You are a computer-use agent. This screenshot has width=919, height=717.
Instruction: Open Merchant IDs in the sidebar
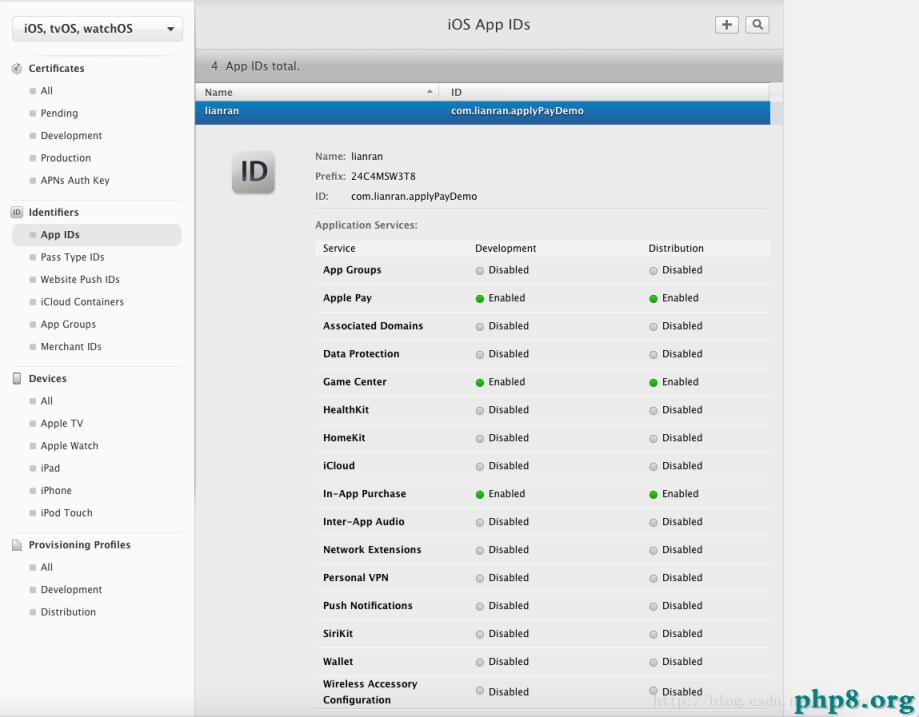pyautogui.click(x=71, y=347)
